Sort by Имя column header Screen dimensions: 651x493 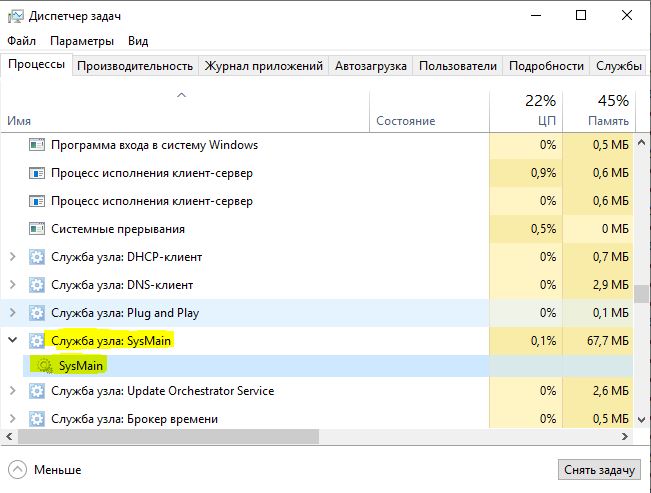click(185, 111)
